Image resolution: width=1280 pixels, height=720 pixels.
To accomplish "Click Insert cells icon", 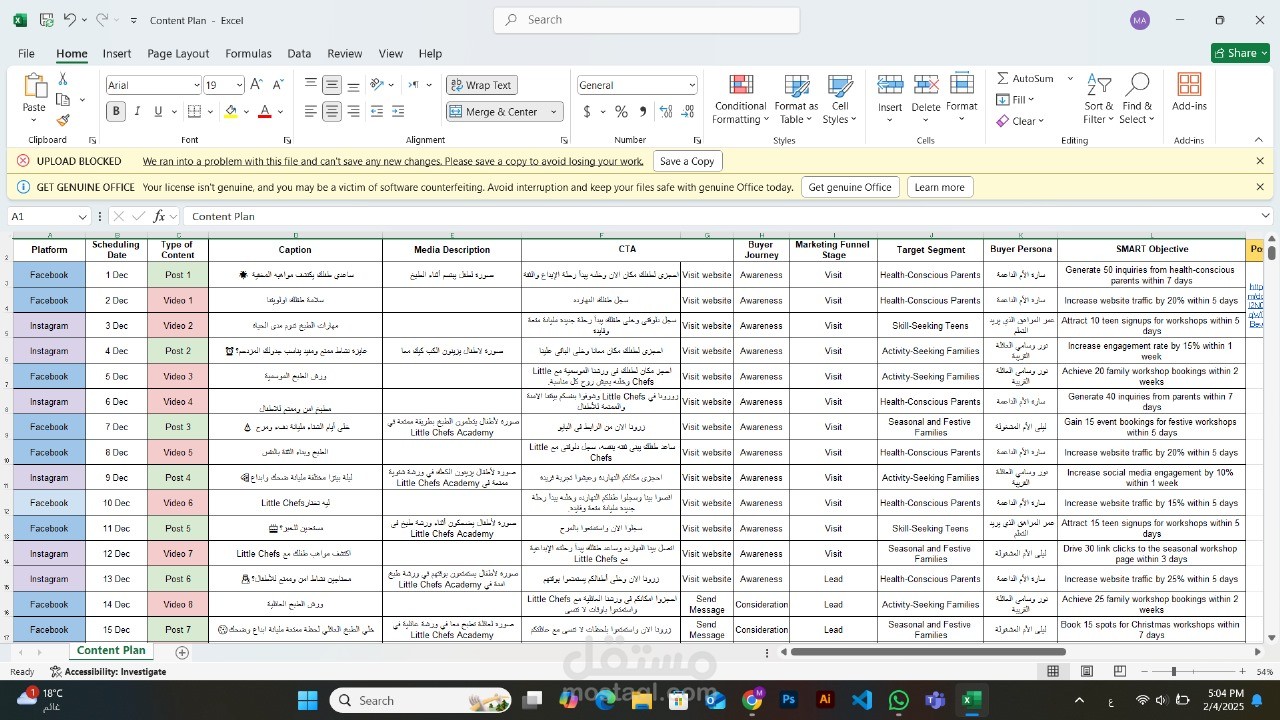I will (x=890, y=86).
